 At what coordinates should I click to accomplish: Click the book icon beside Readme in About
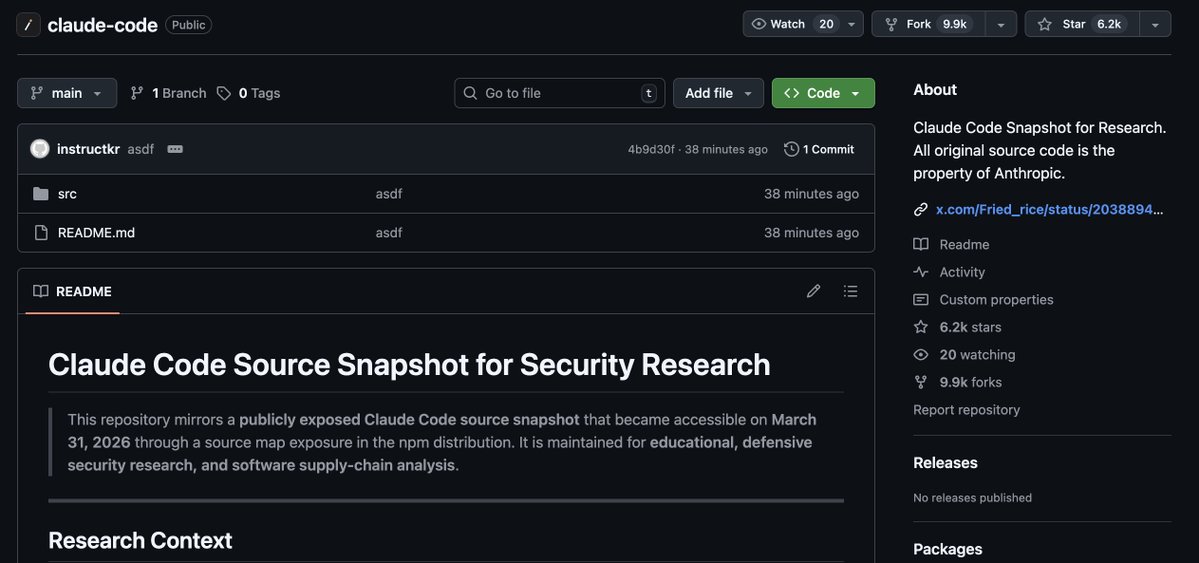point(921,245)
